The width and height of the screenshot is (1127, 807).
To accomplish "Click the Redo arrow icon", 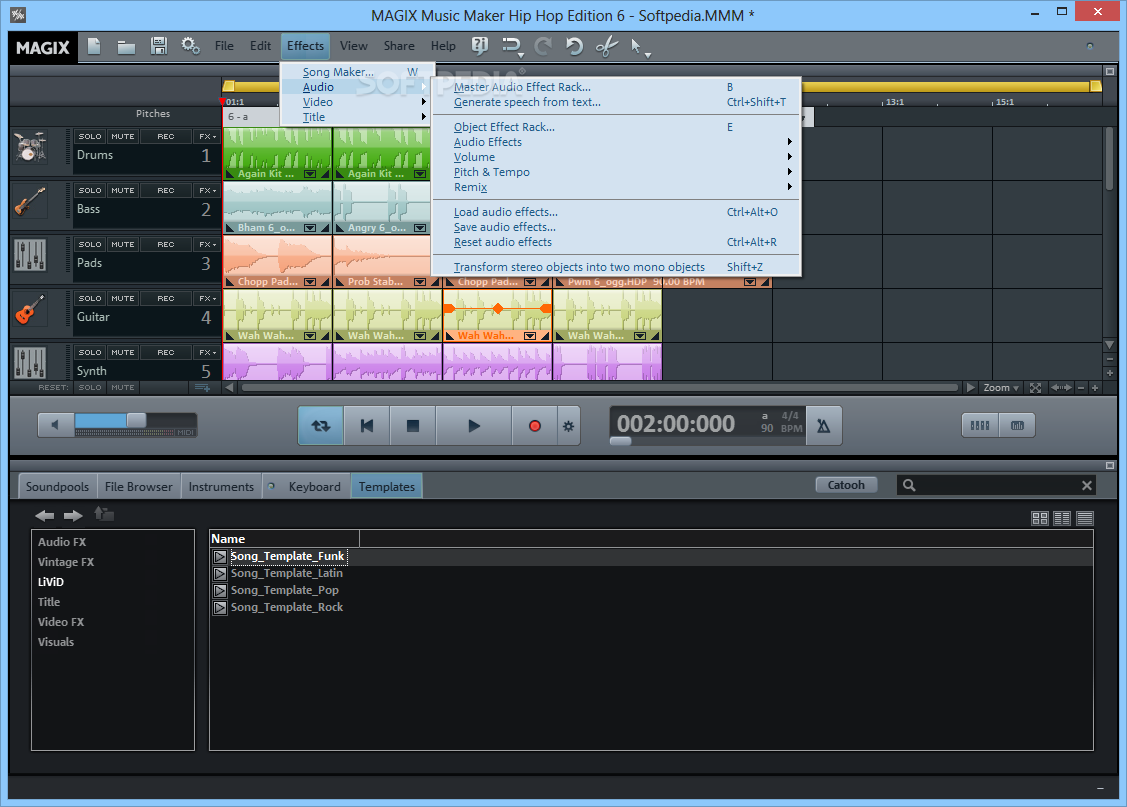I will tap(543, 46).
